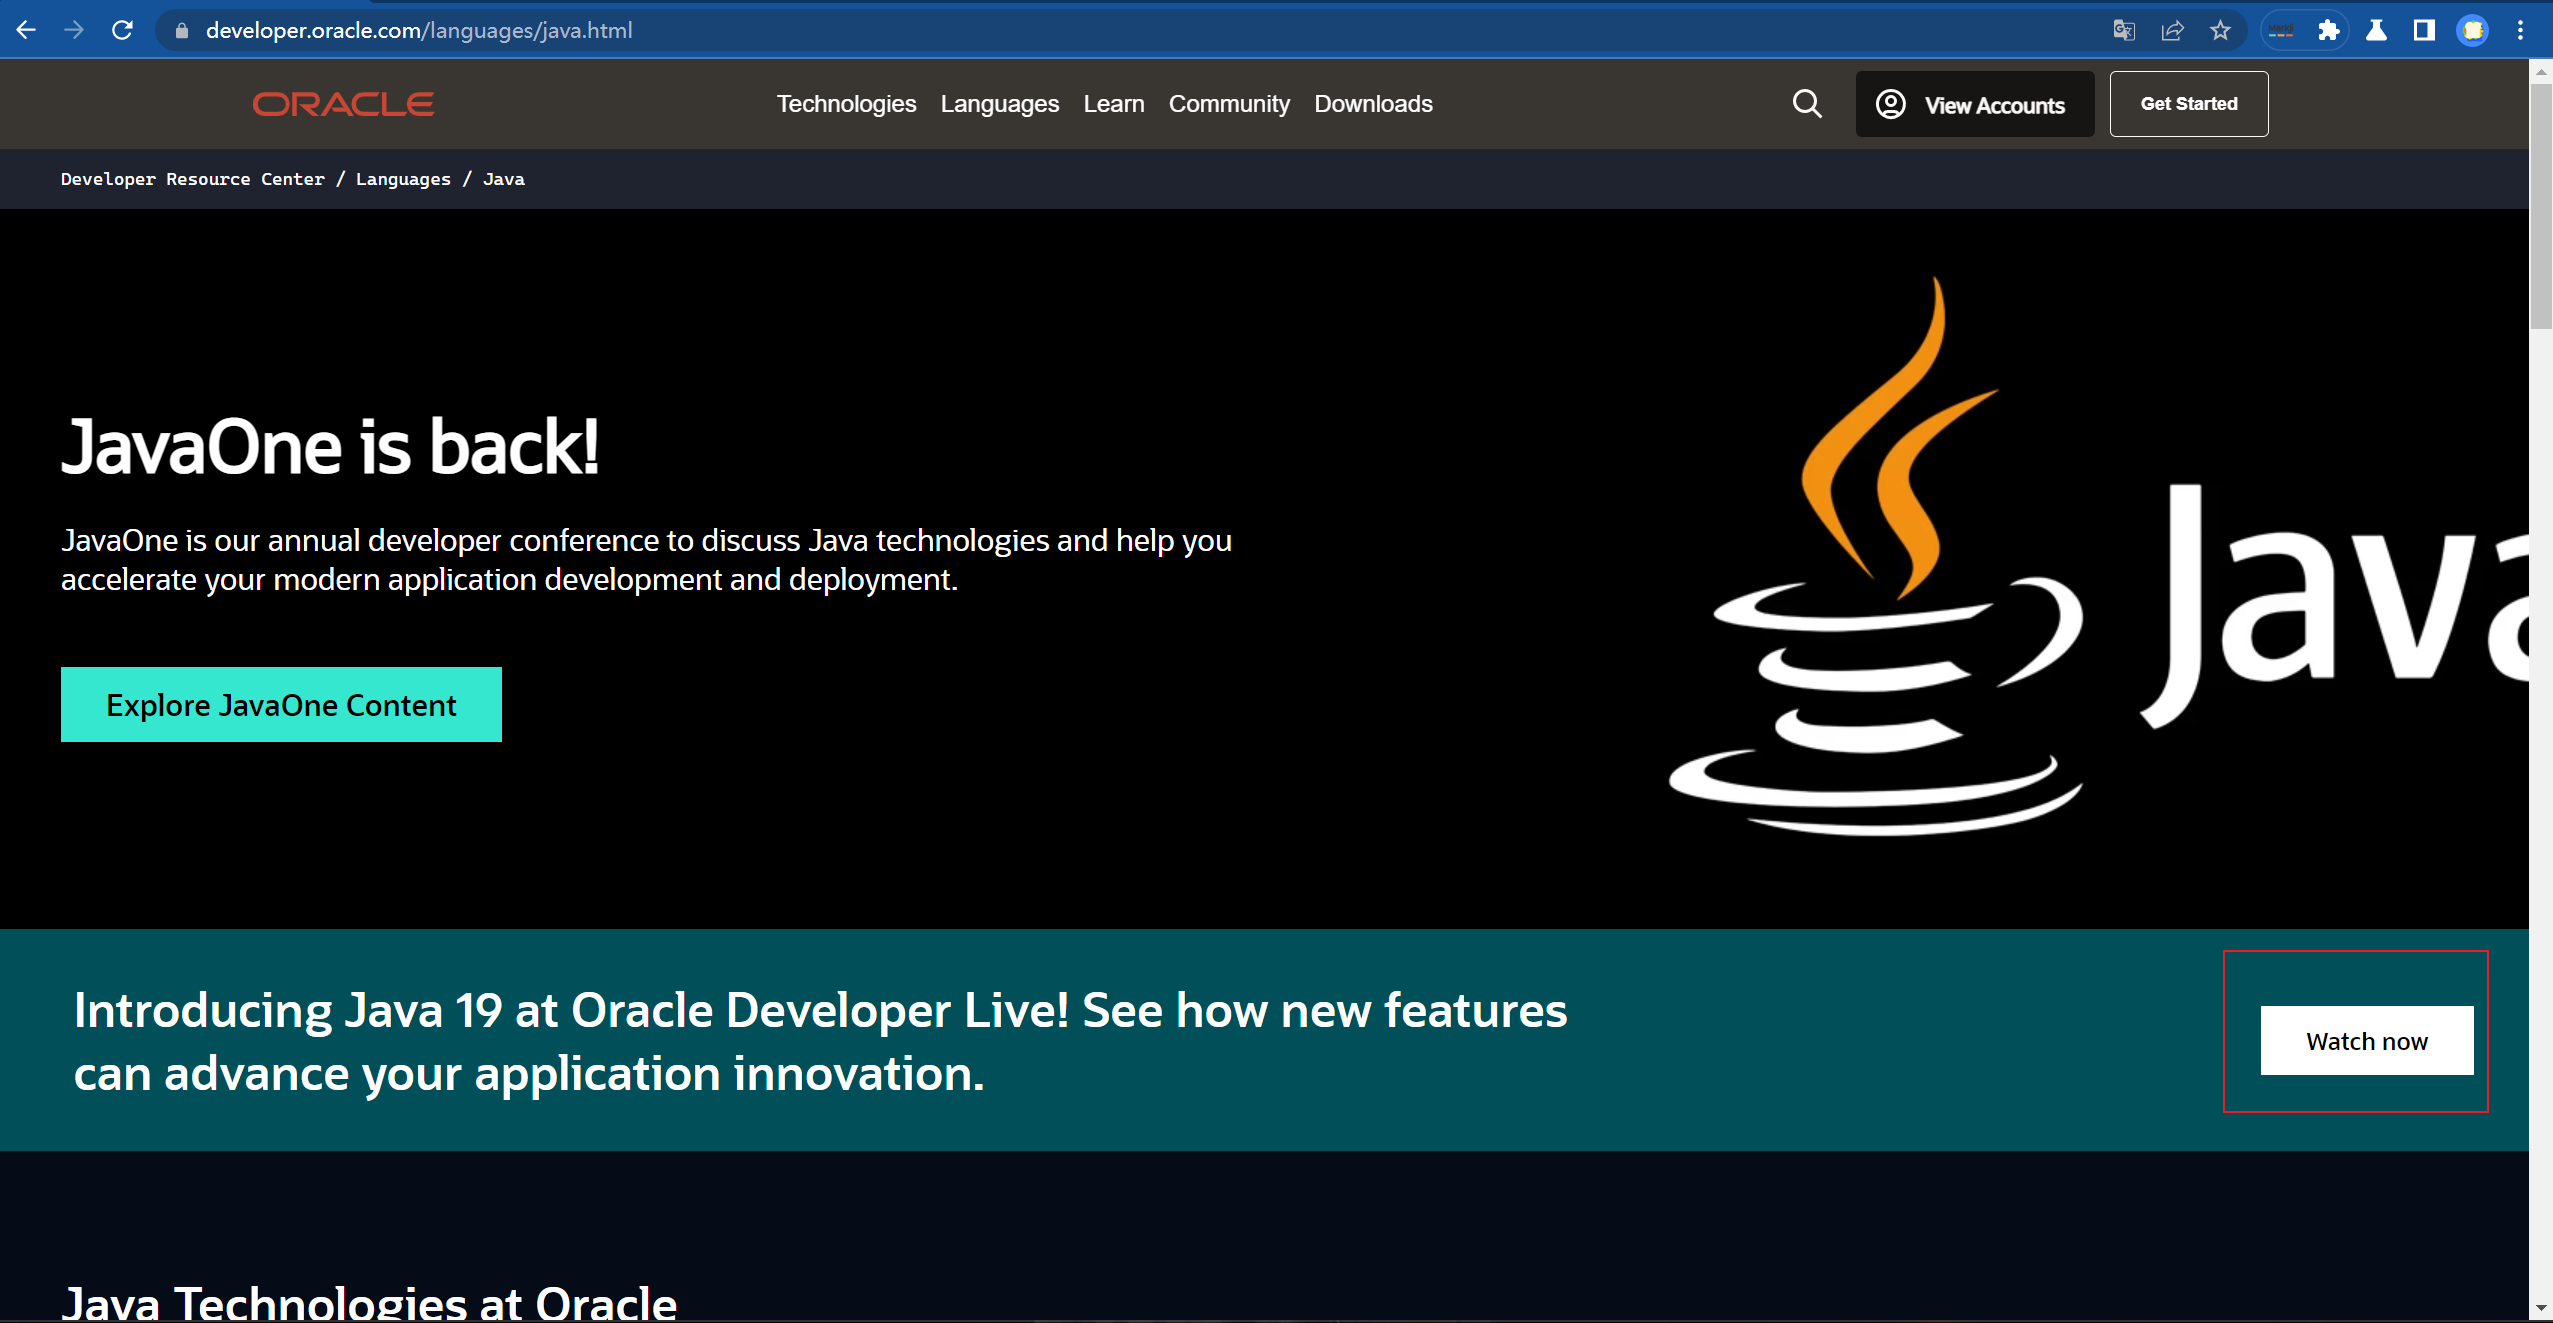Viewport: 2553px width, 1323px height.
Task: Click the padlock site info icon
Action: pos(181,31)
